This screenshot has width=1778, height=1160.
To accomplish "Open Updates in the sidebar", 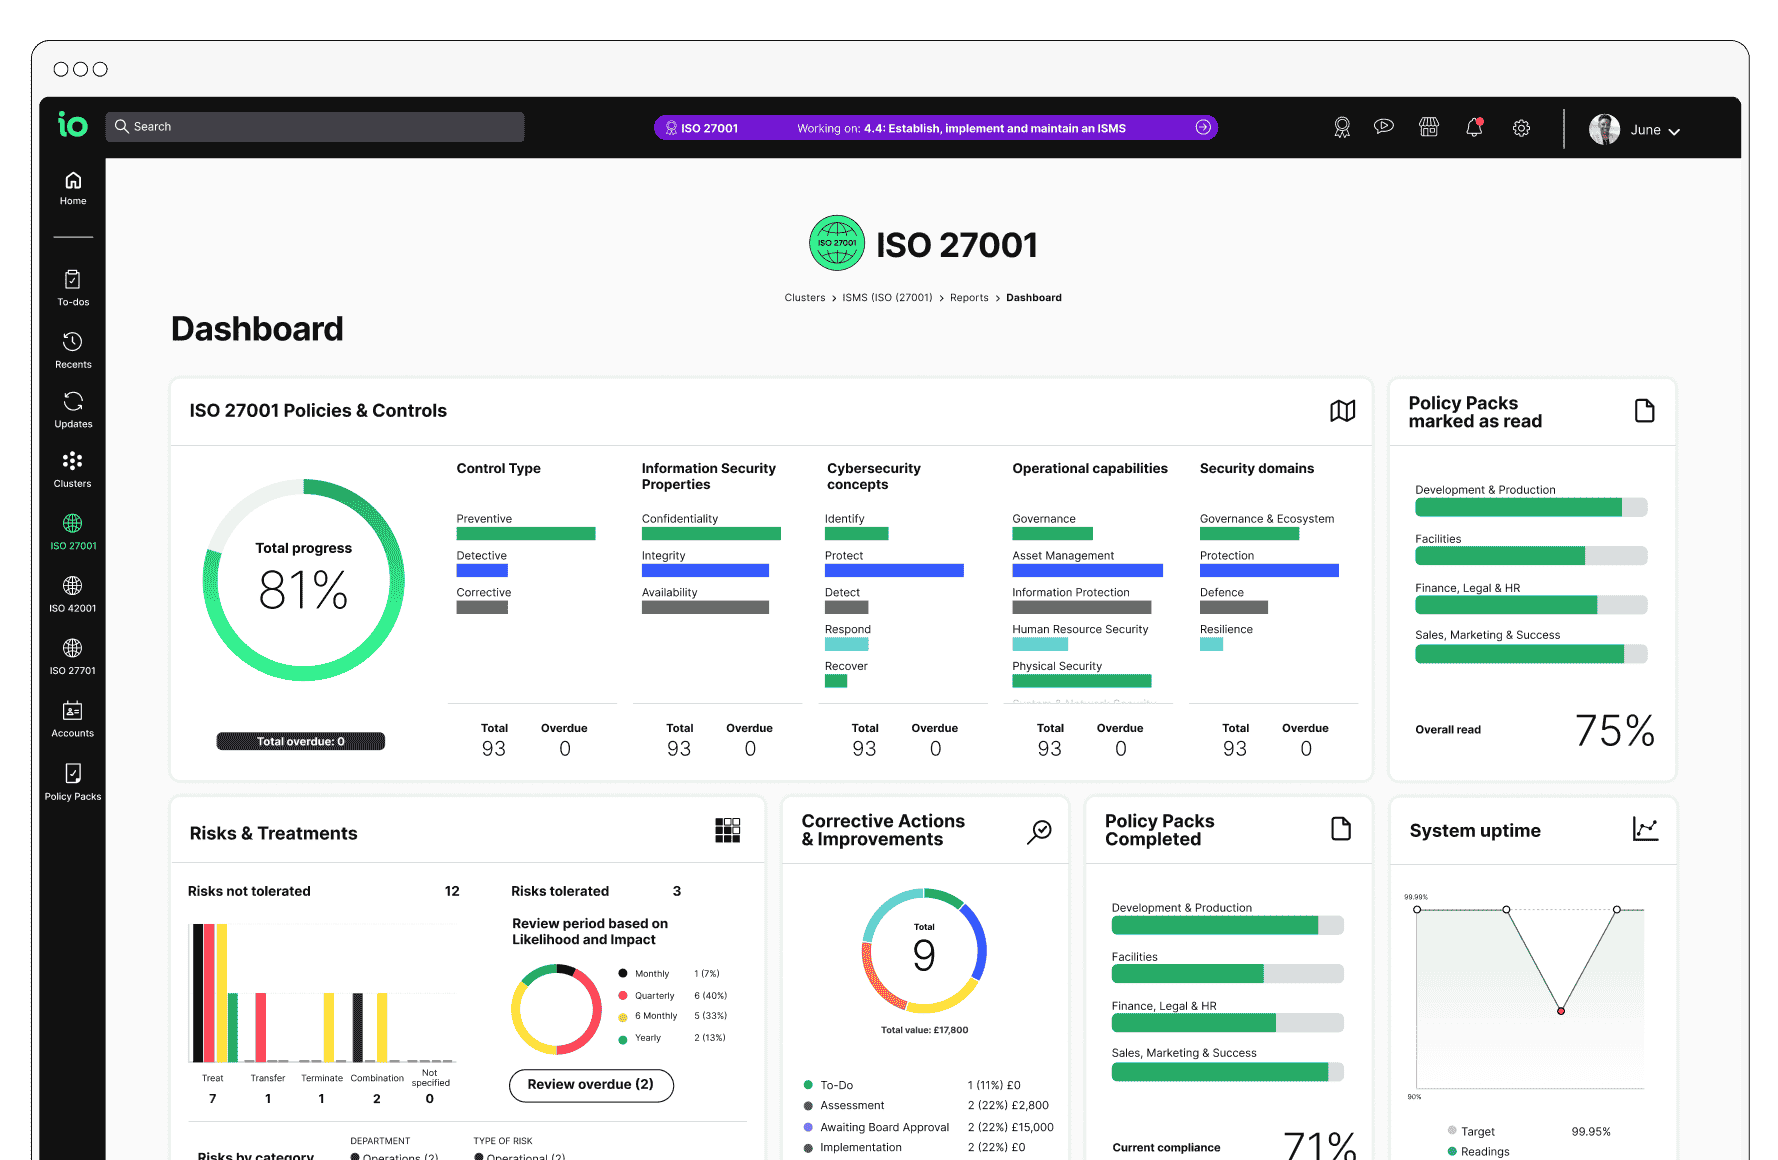I will (73, 410).
